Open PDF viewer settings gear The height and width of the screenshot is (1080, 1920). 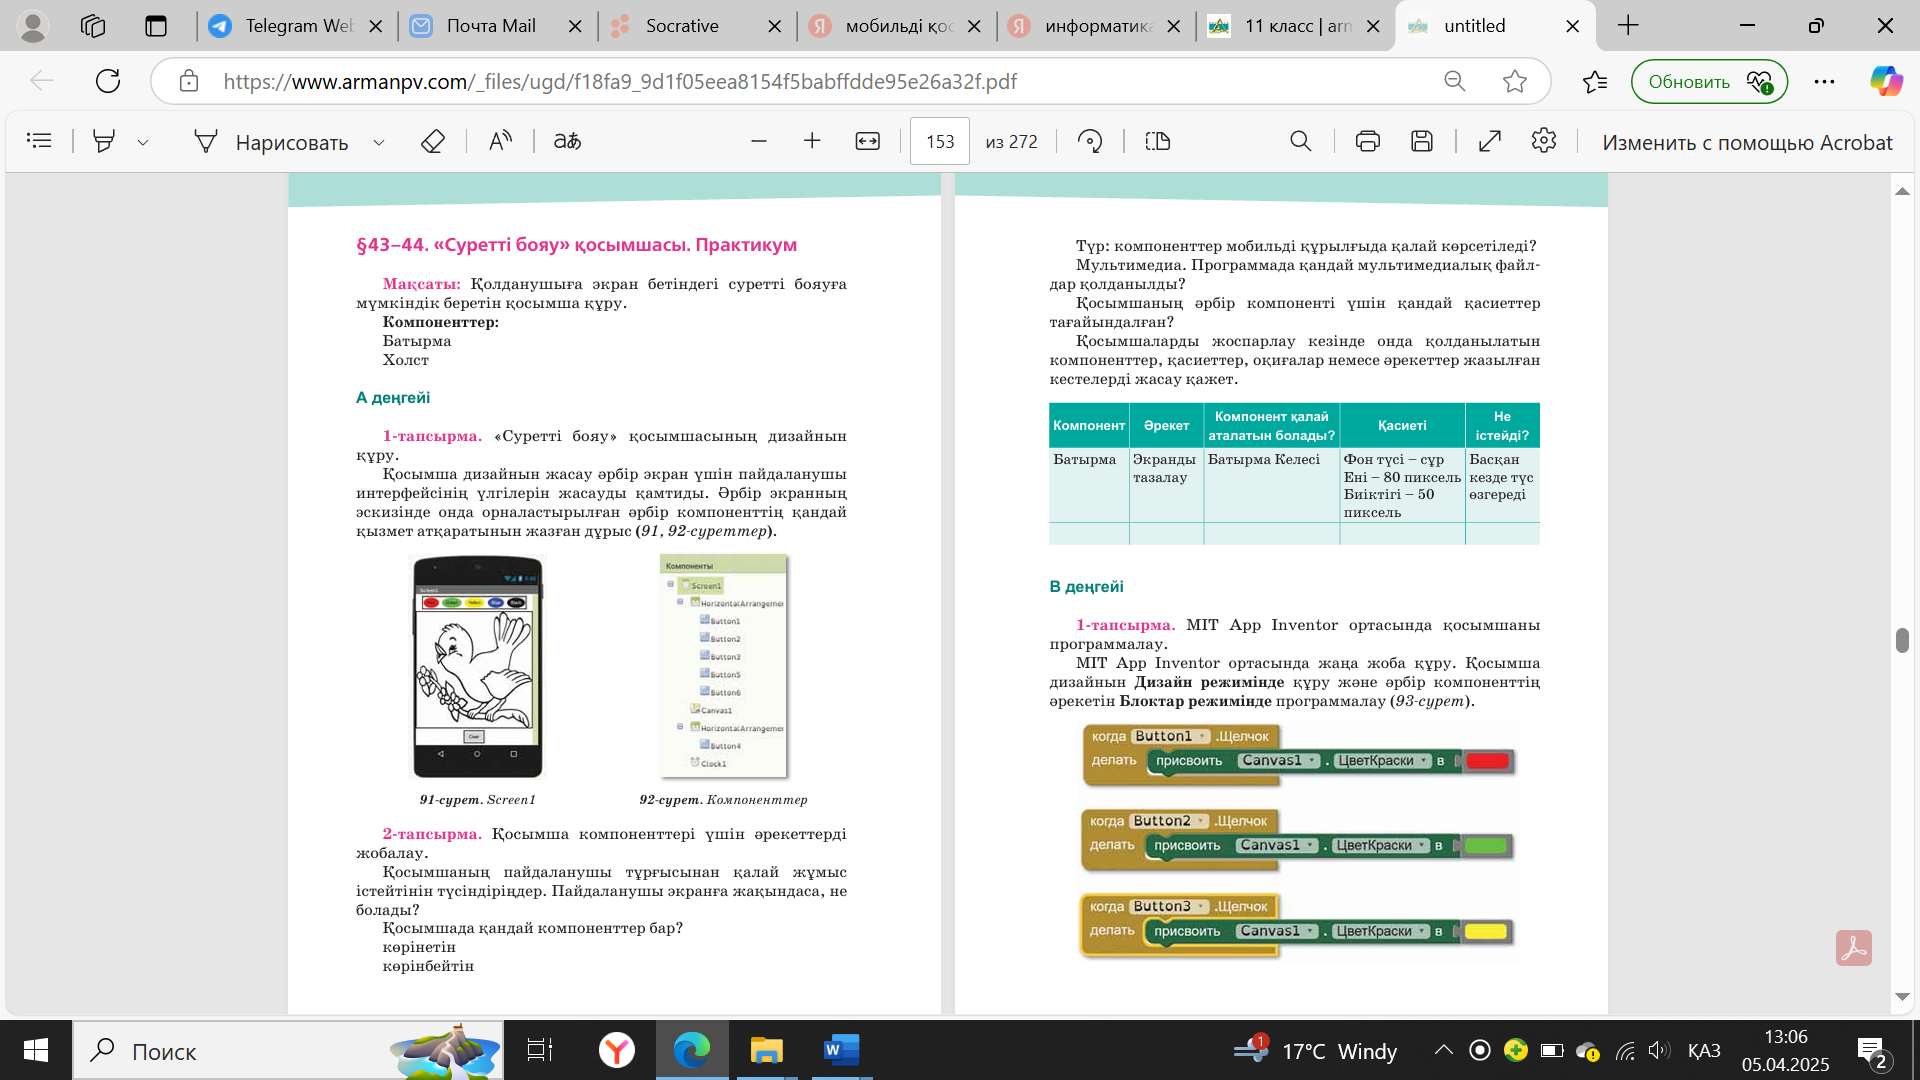tap(1543, 141)
